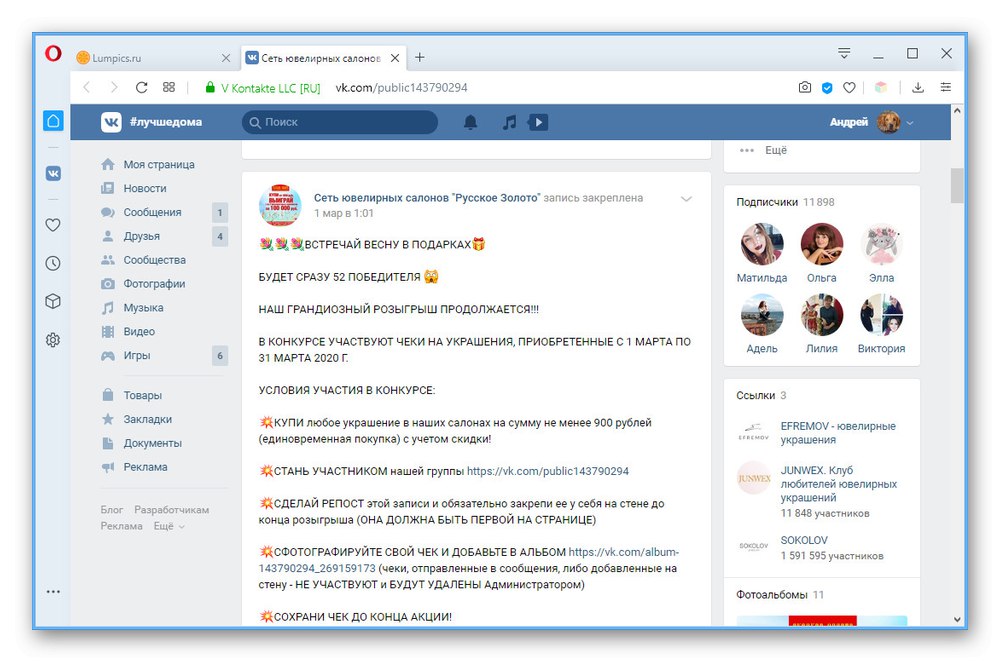Open three-dots sidebar setup menu
Screen dimensions: 1000x662
[x=54, y=592]
